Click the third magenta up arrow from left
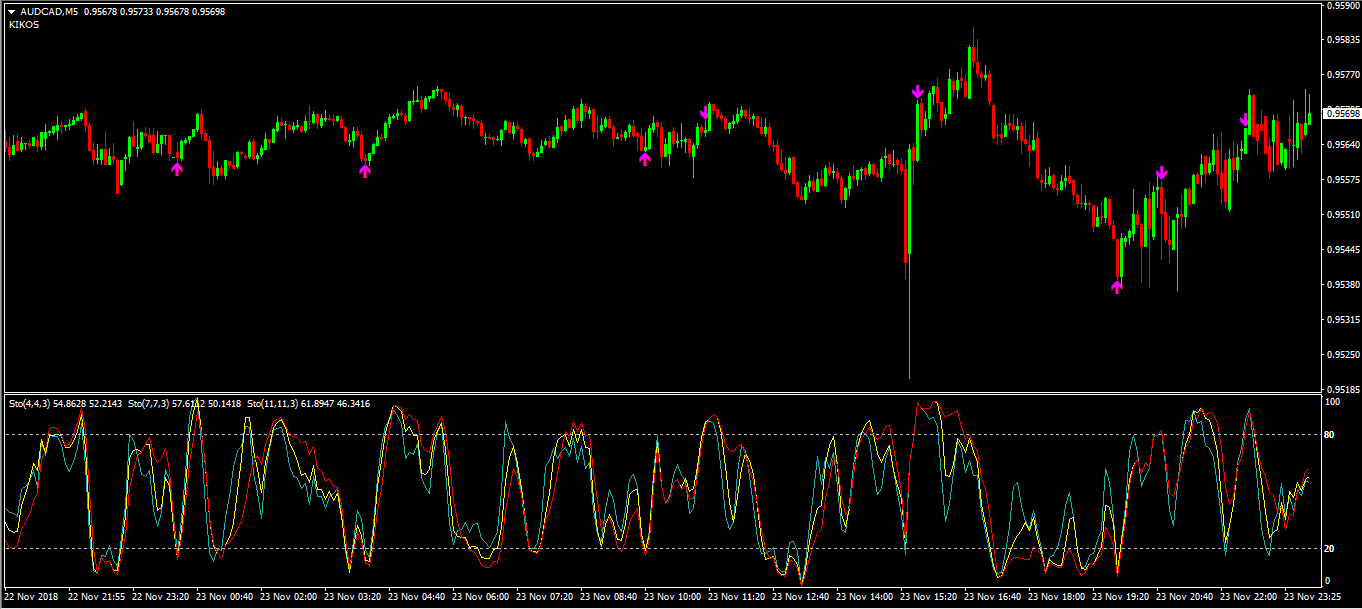Image resolution: width=1362 pixels, height=609 pixels. [x=645, y=158]
